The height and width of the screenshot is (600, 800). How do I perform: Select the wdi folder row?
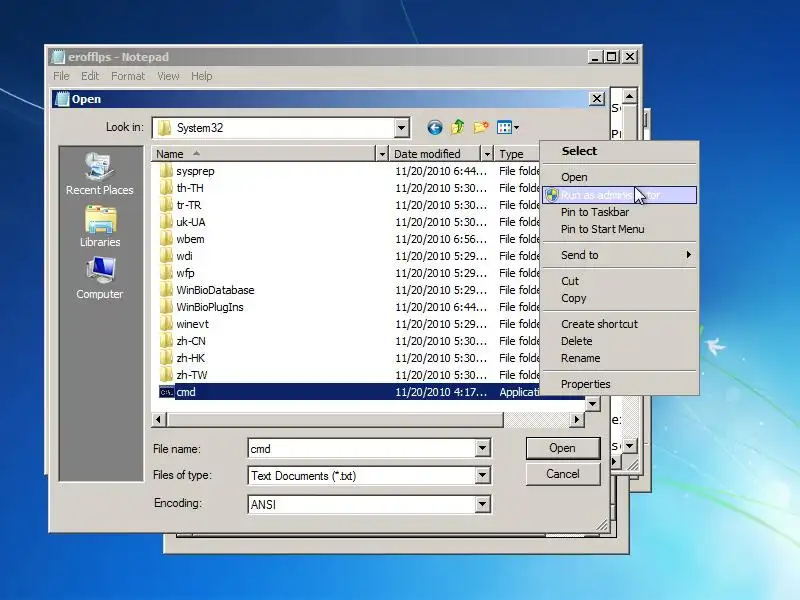point(348,256)
